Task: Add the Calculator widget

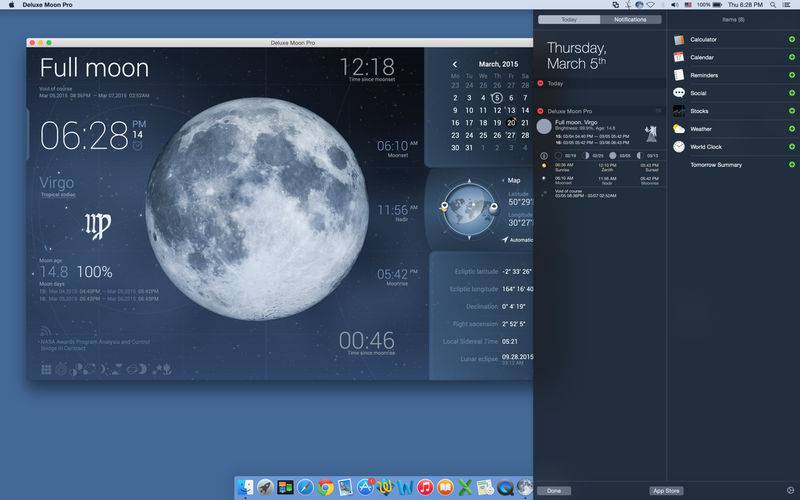Action: [792, 39]
